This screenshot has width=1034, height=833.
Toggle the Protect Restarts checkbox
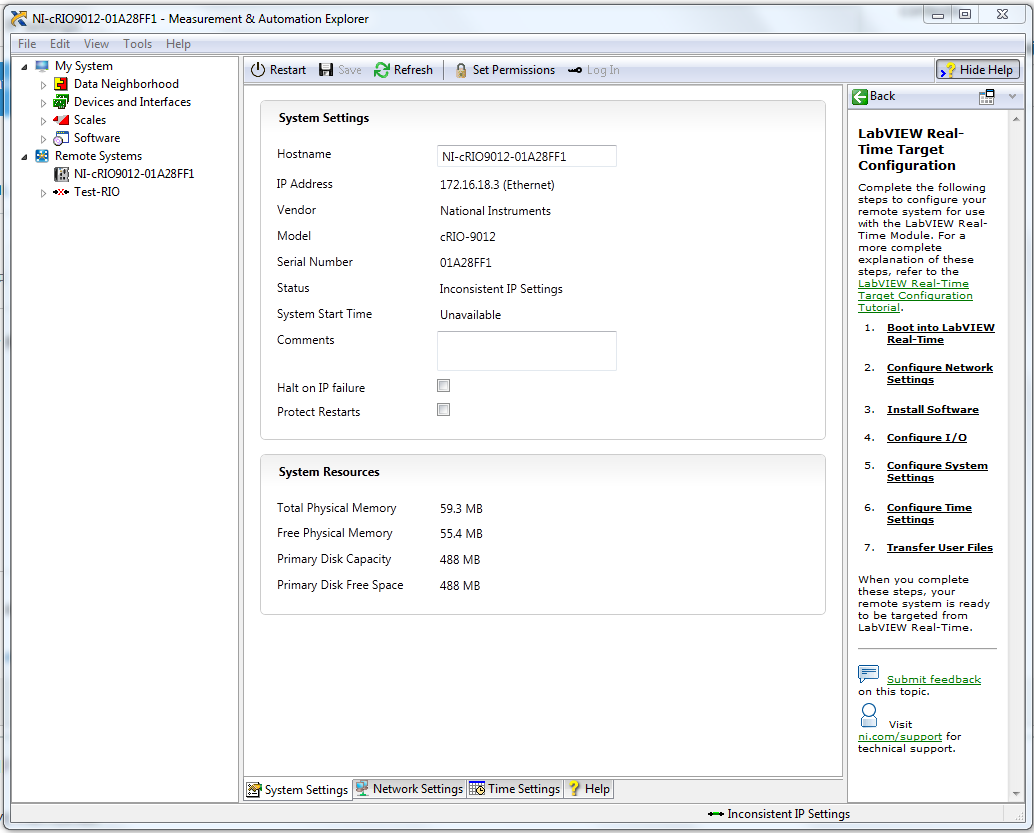443,410
